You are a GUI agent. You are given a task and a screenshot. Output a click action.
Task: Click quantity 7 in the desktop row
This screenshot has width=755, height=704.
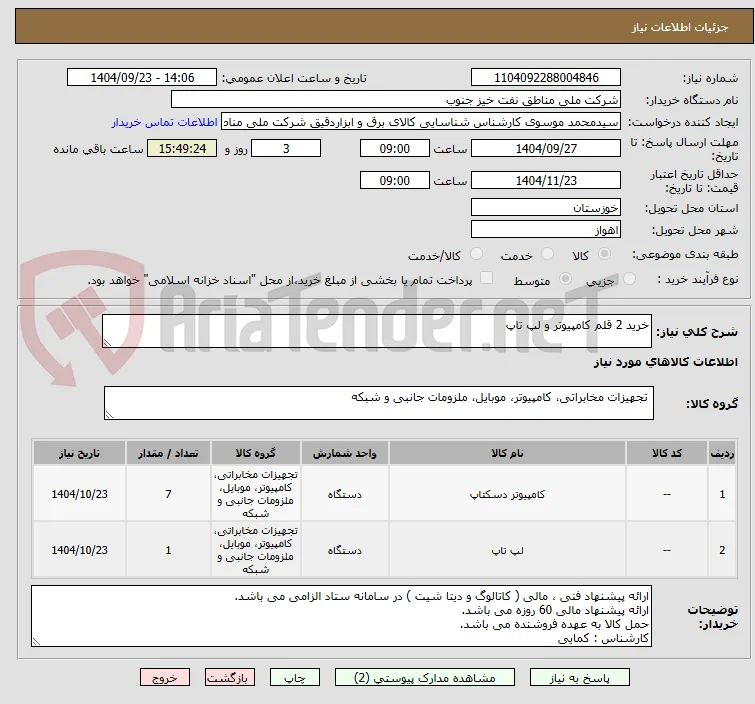point(168,494)
